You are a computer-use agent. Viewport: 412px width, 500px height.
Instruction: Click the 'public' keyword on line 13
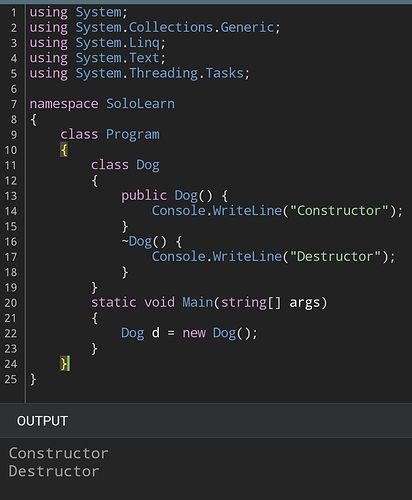pyautogui.click(x=144, y=196)
